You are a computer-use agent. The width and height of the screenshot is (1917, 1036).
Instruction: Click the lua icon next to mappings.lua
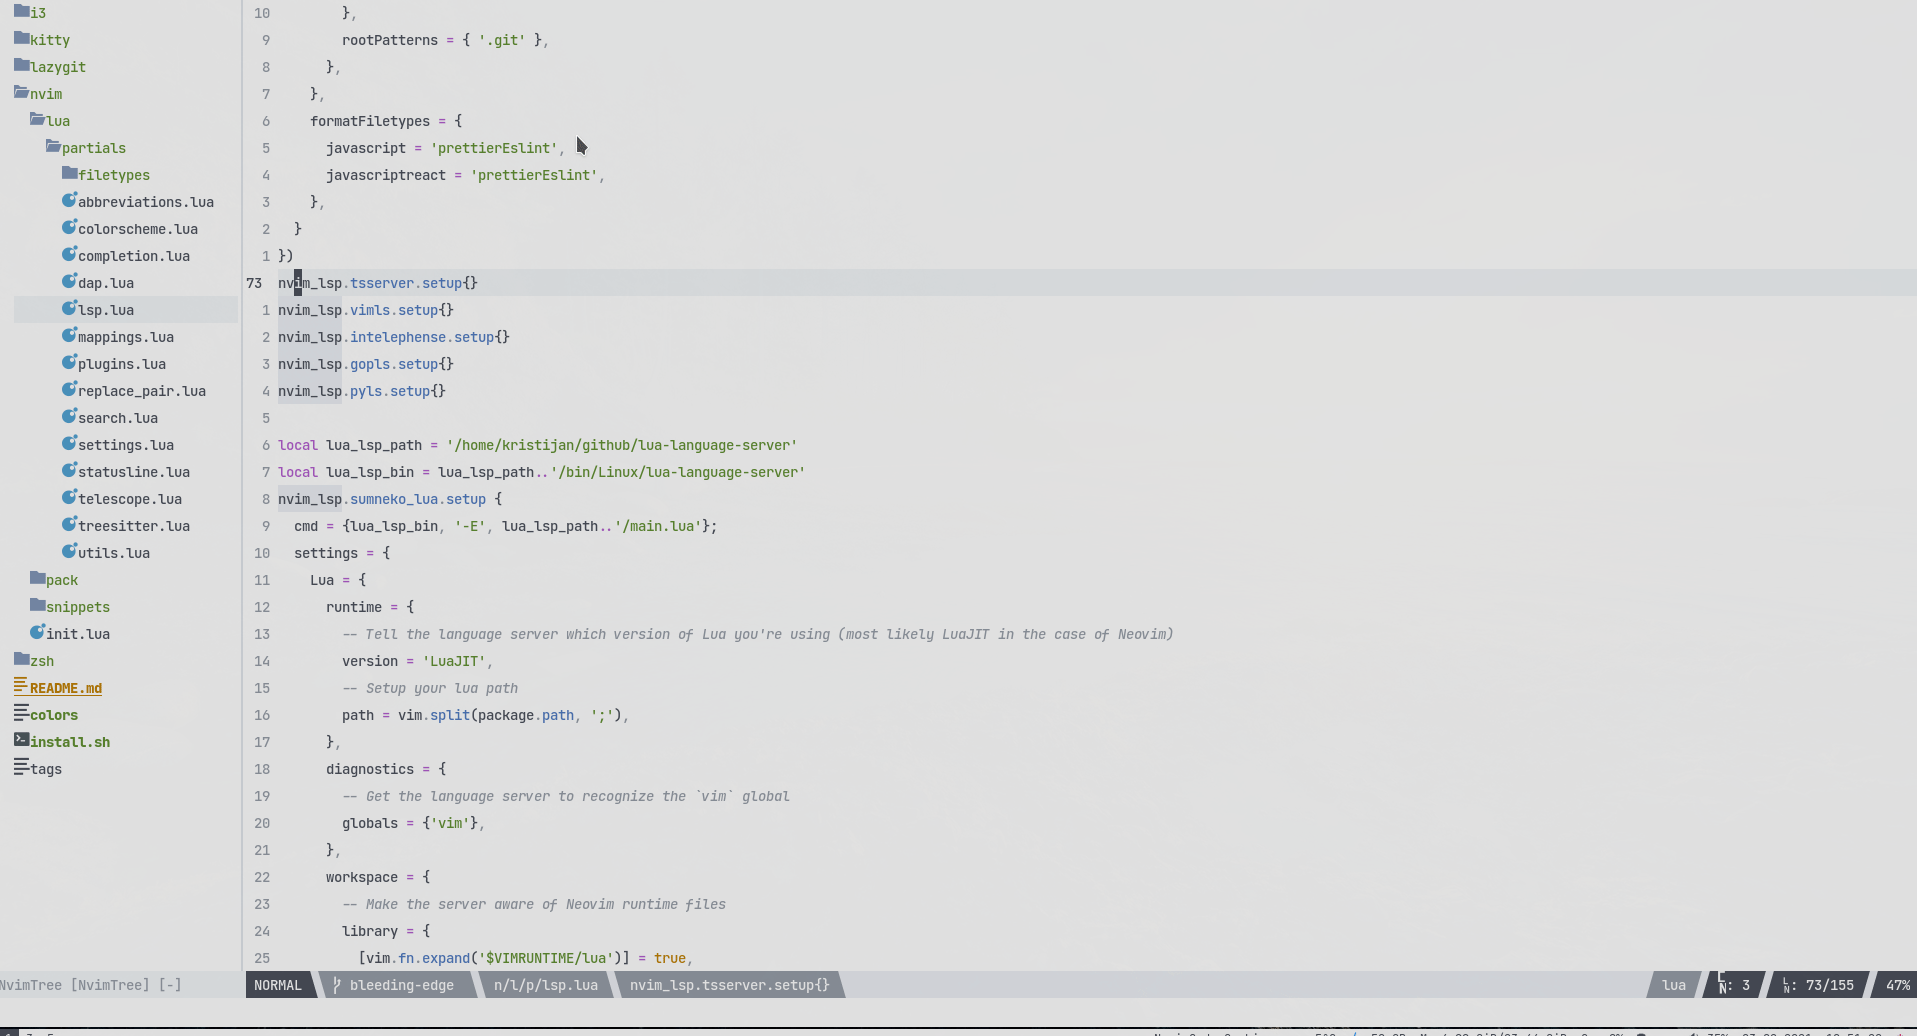pos(69,335)
